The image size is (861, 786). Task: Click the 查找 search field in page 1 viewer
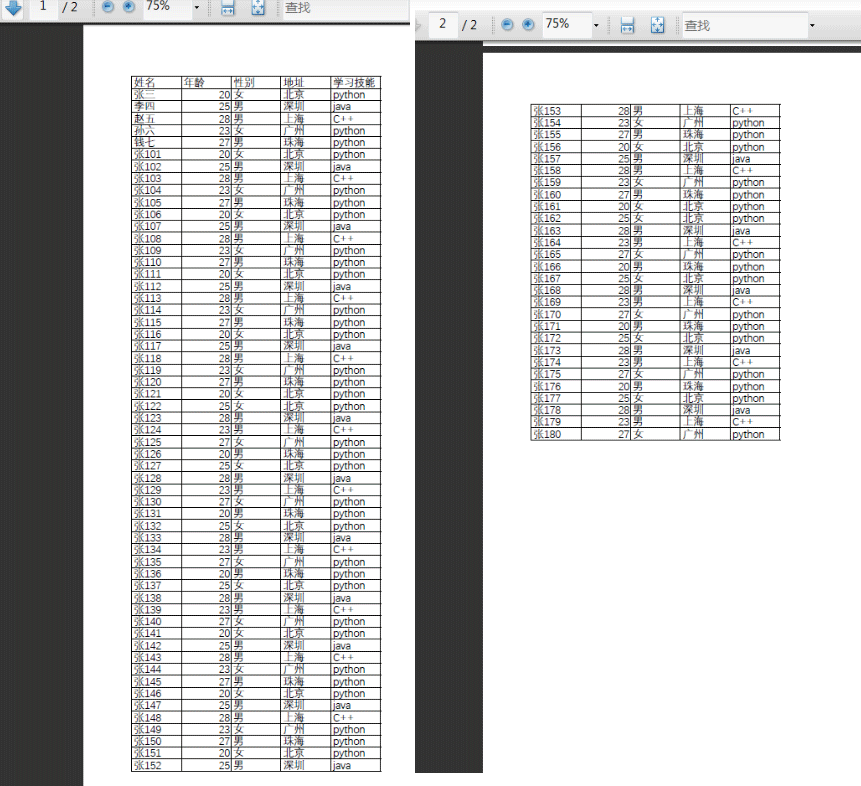pyautogui.click(x=346, y=8)
